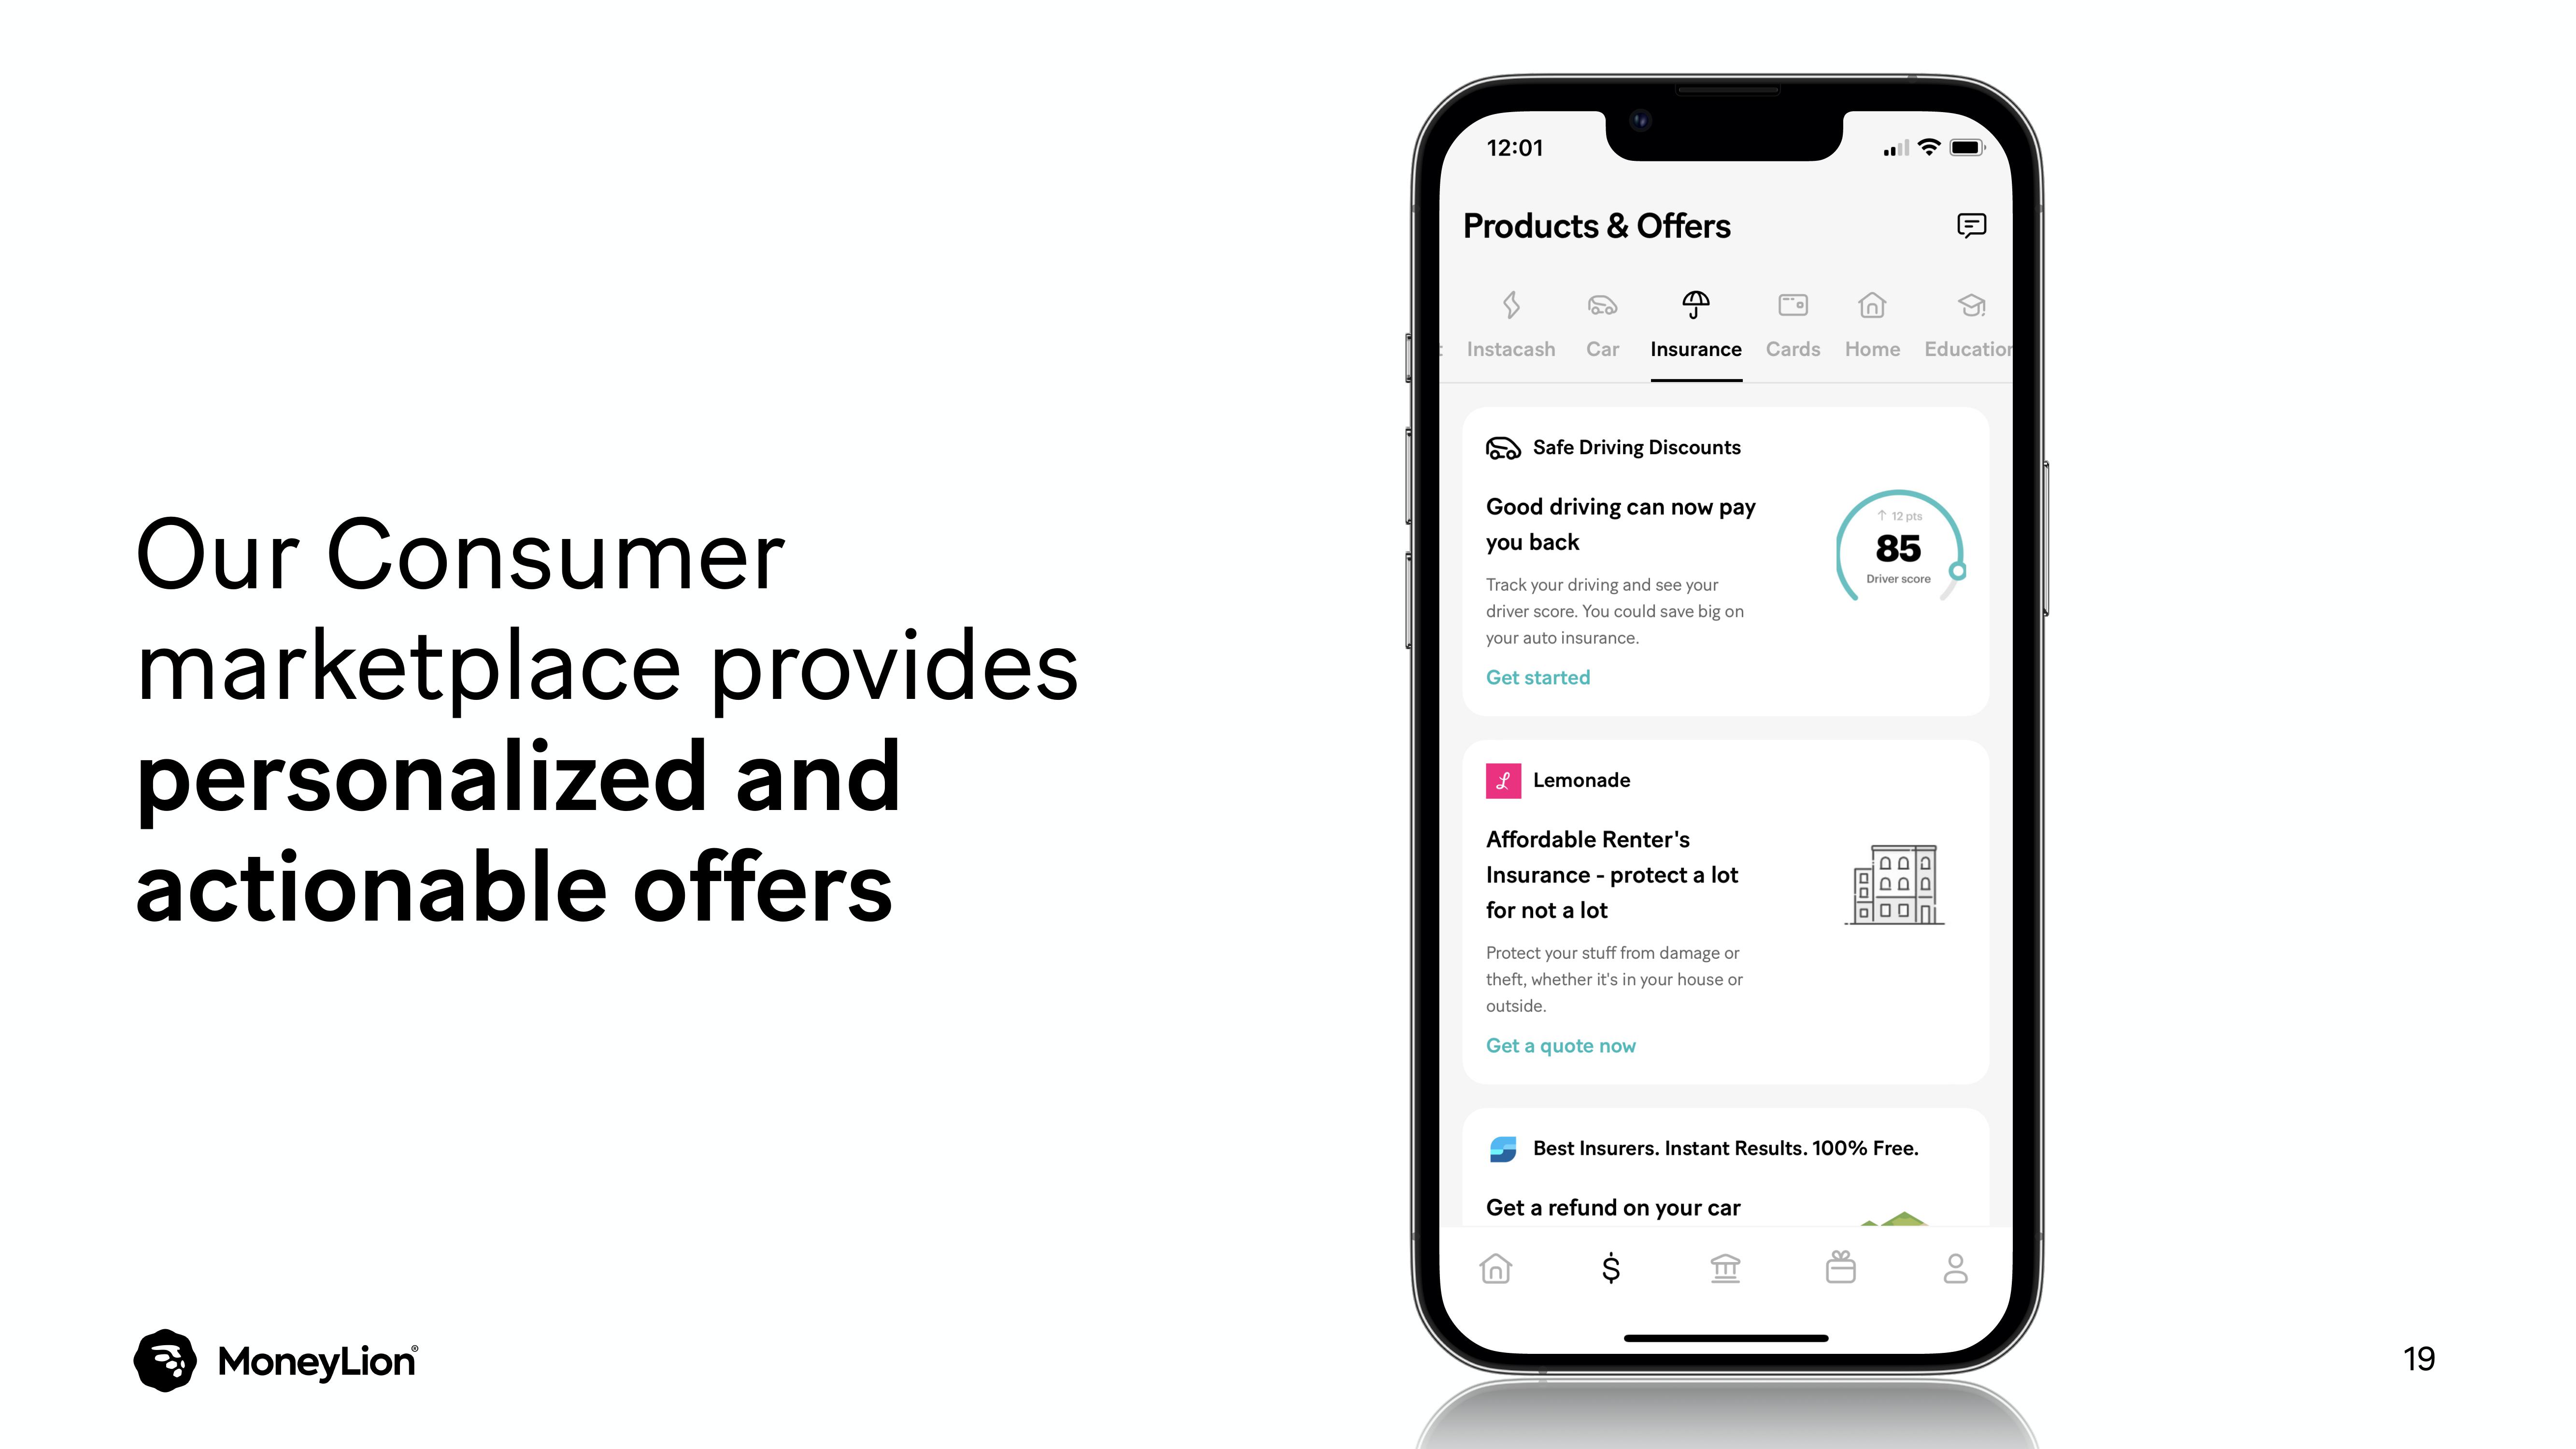Tap the bottom nav profile icon
Screen dimensions: 2576x1449
pos(1955,1268)
